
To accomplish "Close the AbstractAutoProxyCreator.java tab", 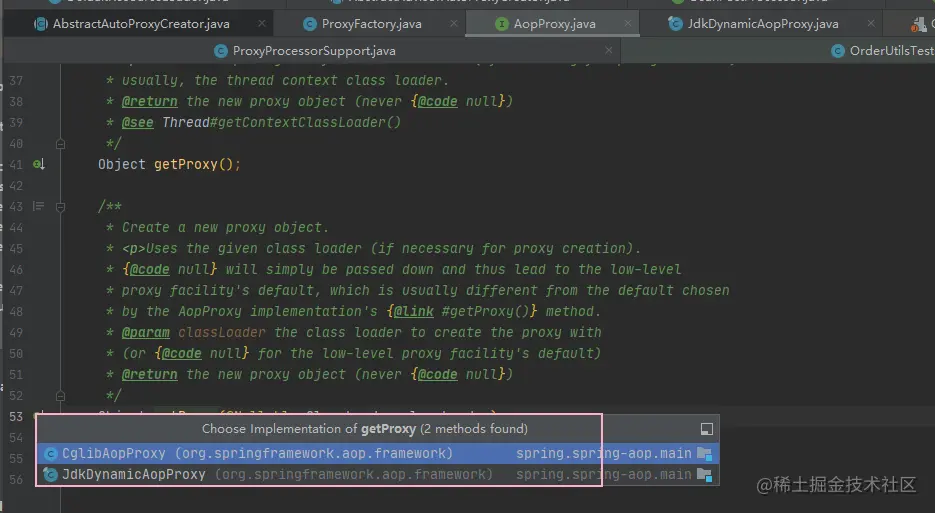I will coord(262,23).
